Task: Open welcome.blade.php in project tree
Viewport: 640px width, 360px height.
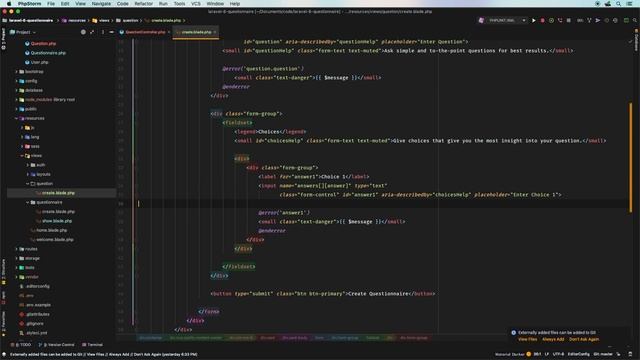Action: click(55, 240)
